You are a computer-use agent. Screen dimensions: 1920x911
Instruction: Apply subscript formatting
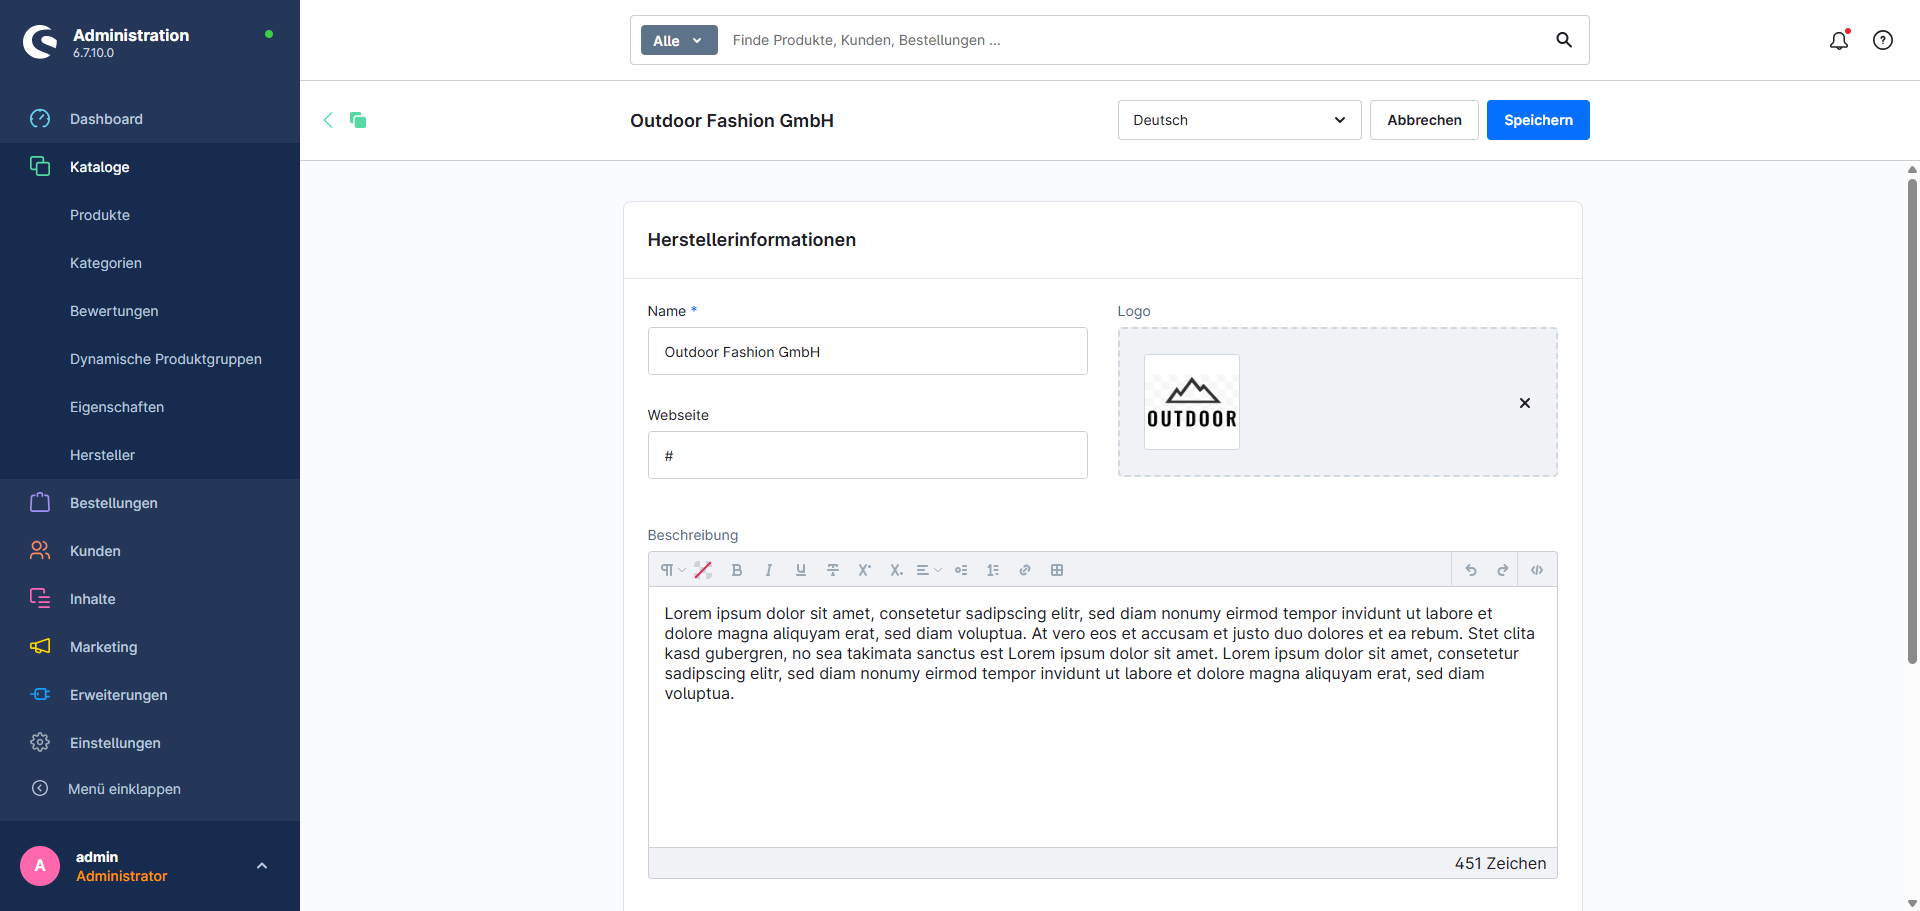pyautogui.click(x=897, y=570)
